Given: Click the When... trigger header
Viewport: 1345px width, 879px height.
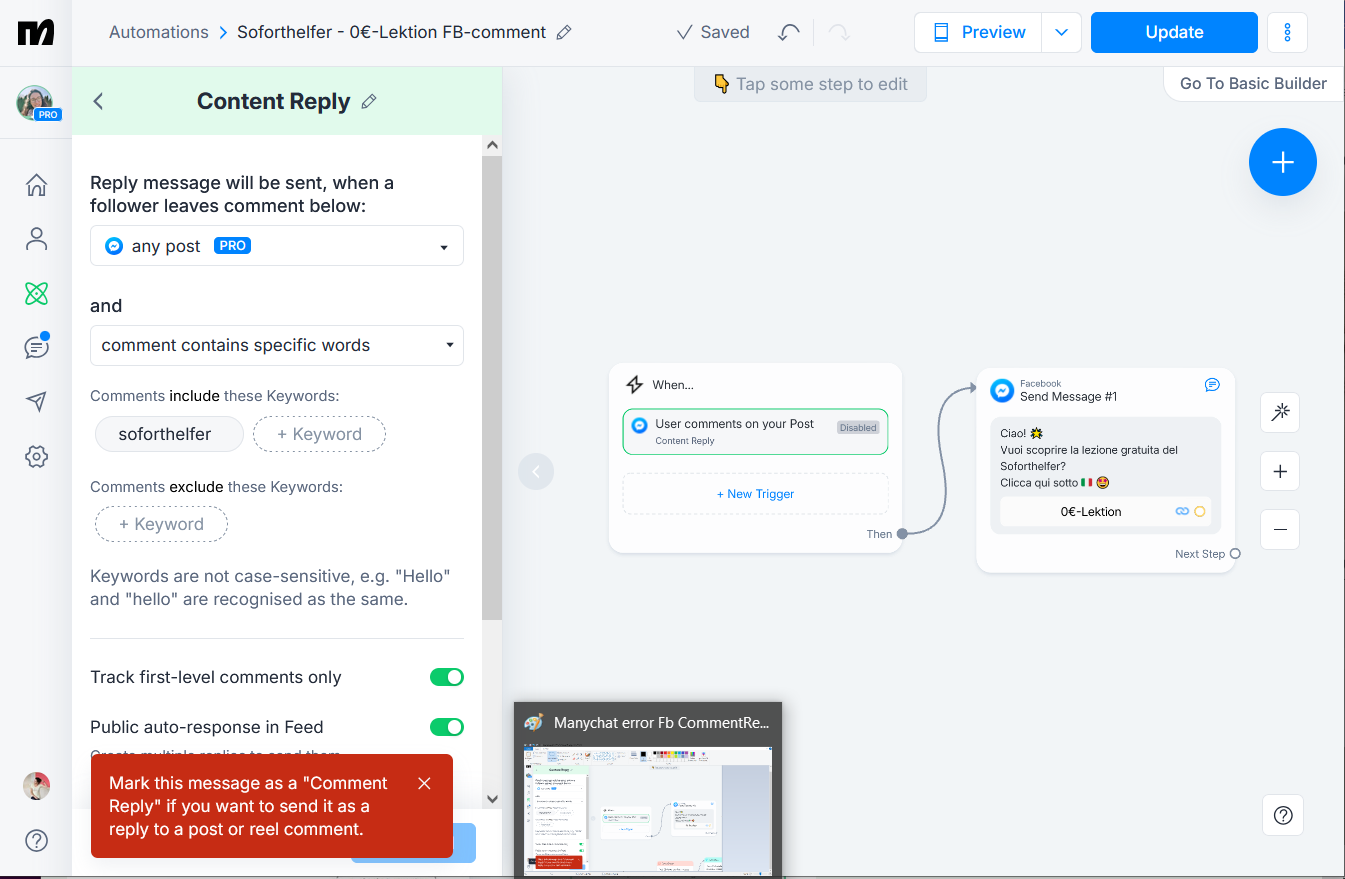Looking at the screenshot, I should pyautogui.click(x=672, y=385).
